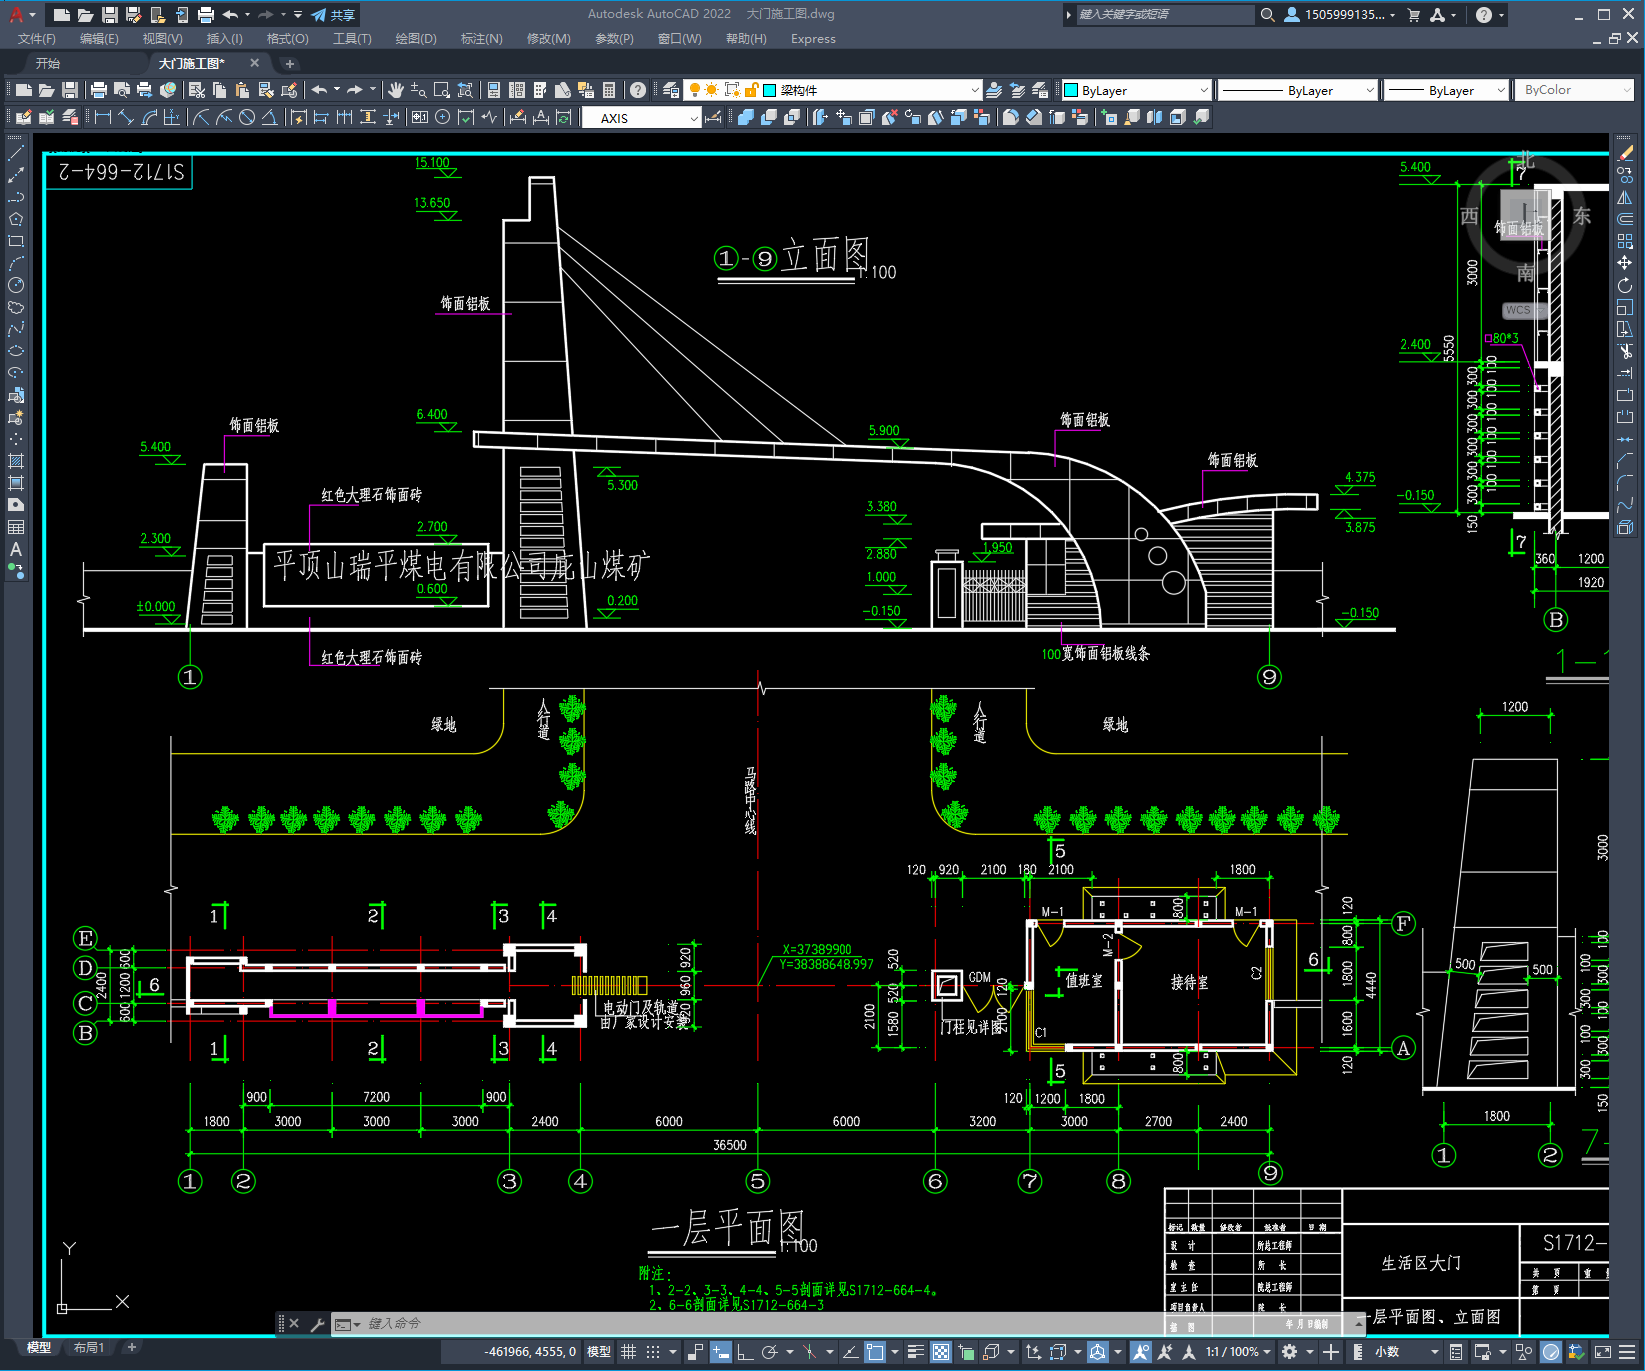Image resolution: width=1645 pixels, height=1371 pixels.
Task: Open the 视图(V) menu
Action: [x=162, y=39]
